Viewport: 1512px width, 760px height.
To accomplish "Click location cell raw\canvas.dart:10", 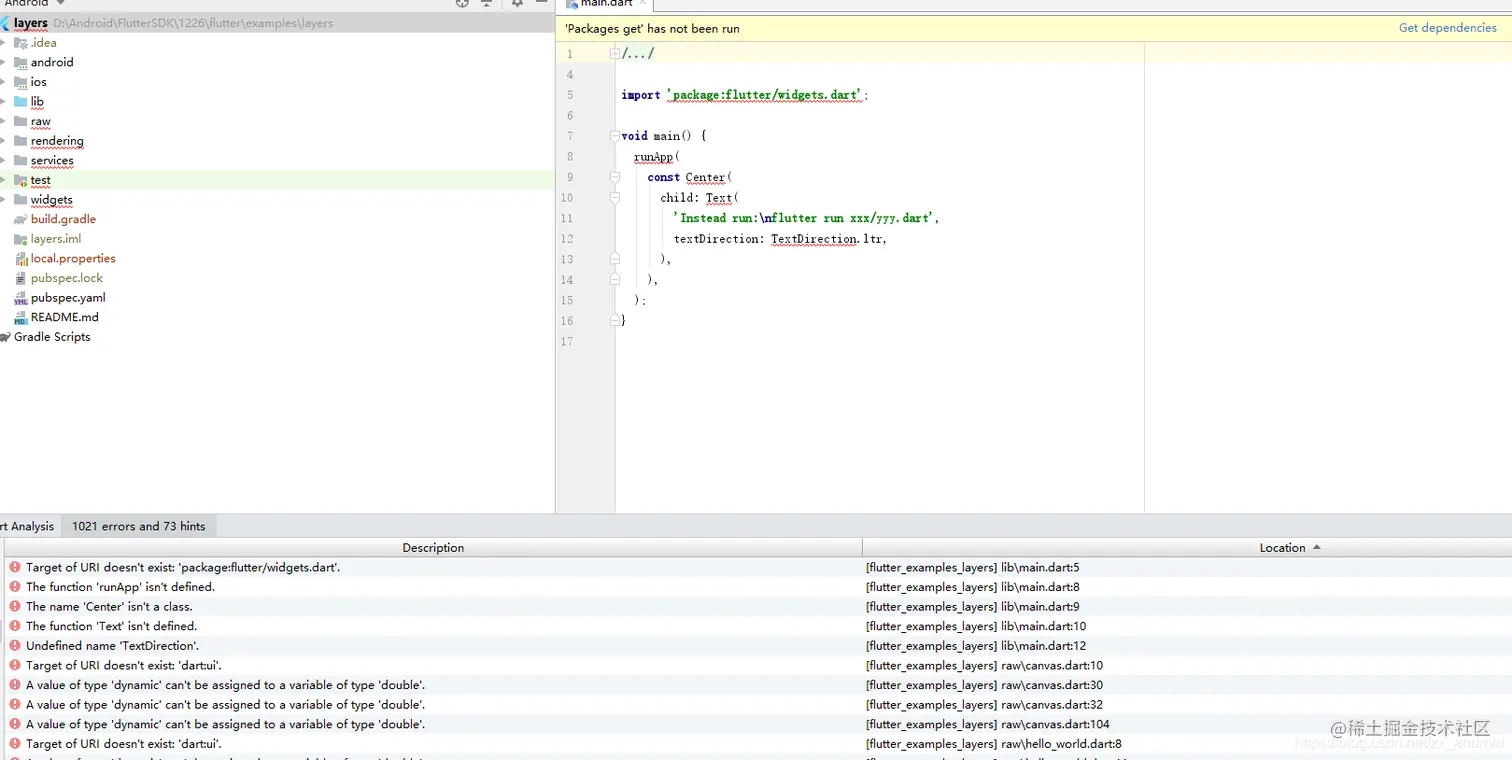I will tap(984, 665).
